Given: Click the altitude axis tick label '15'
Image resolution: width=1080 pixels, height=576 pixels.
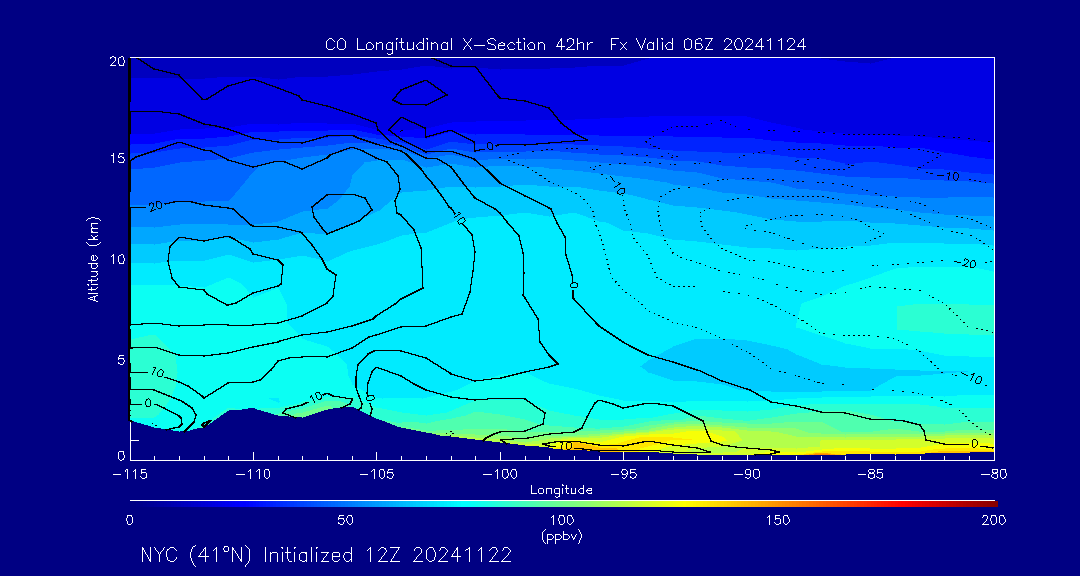Looking at the screenshot, I should (117, 158).
